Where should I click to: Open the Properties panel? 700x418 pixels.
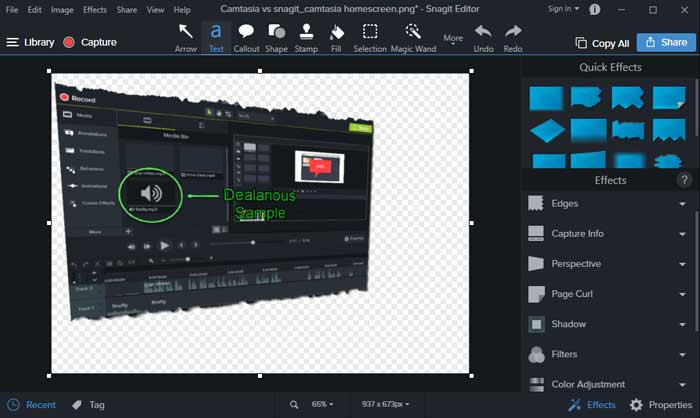click(661, 405)
